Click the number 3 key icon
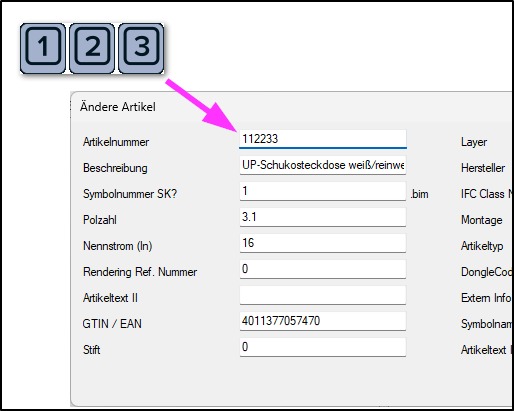The image size is (514, 411). tap(141, 48)
